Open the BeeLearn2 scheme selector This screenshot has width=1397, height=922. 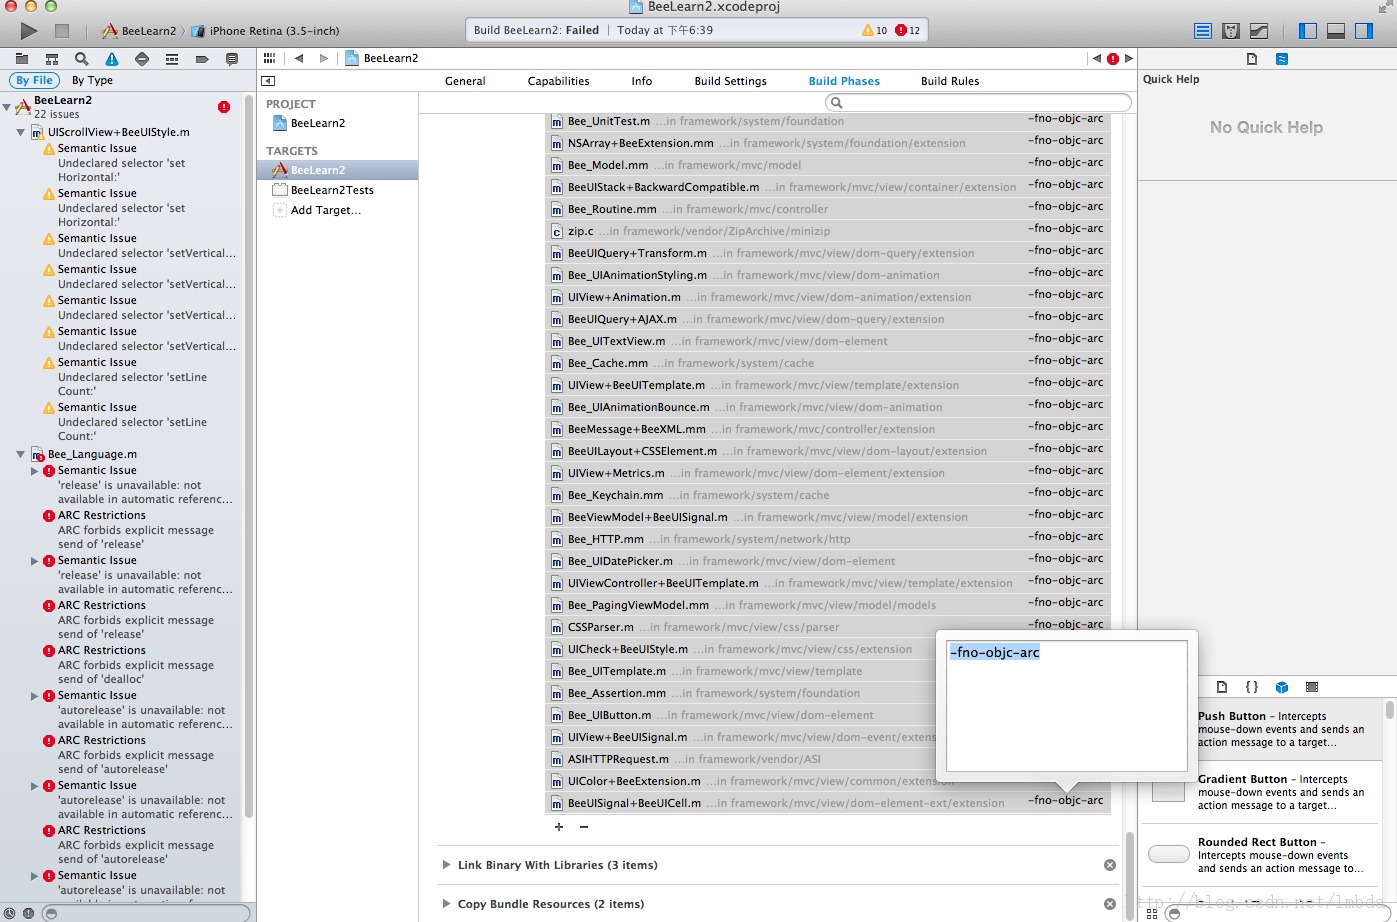pyautogui.click(x=138, y=31)
